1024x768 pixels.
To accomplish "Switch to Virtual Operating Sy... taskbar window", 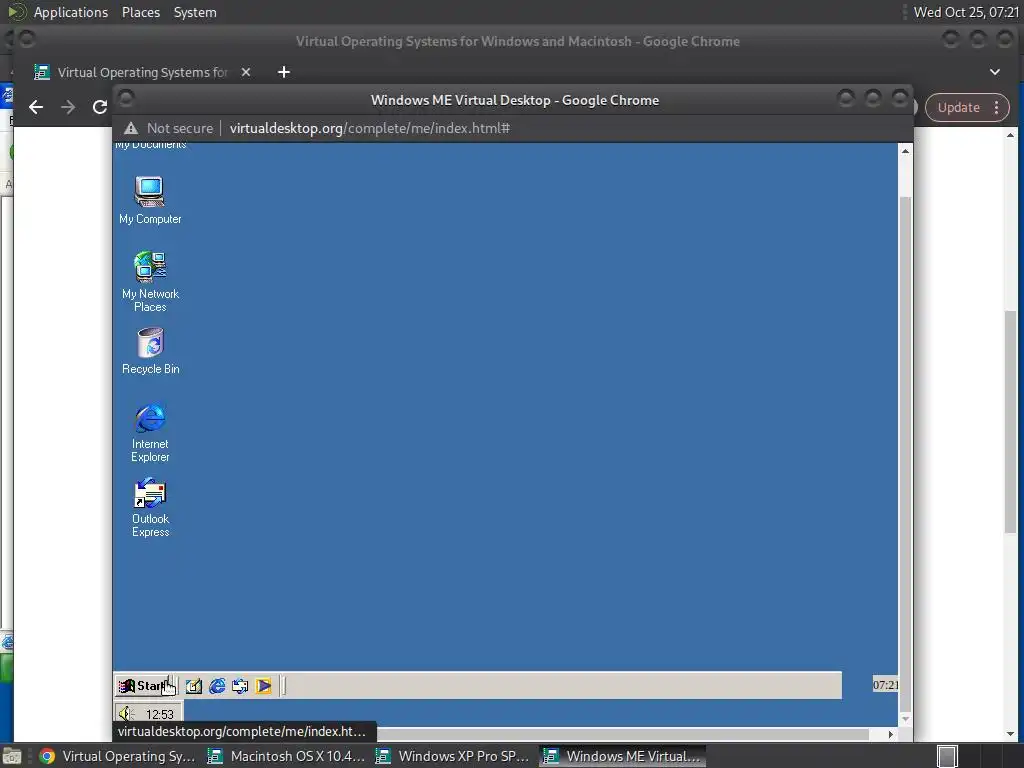I will point(118,756).
